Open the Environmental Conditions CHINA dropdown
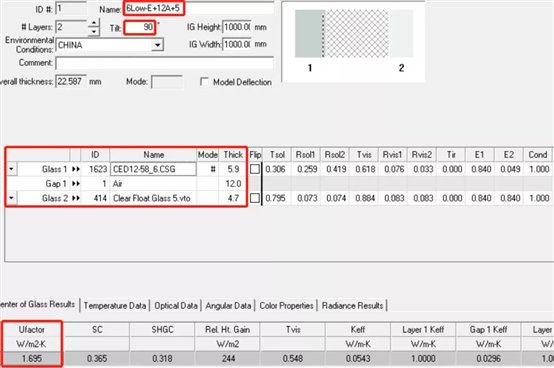Screen dimensions: 554x368 [x=157, y=45]
